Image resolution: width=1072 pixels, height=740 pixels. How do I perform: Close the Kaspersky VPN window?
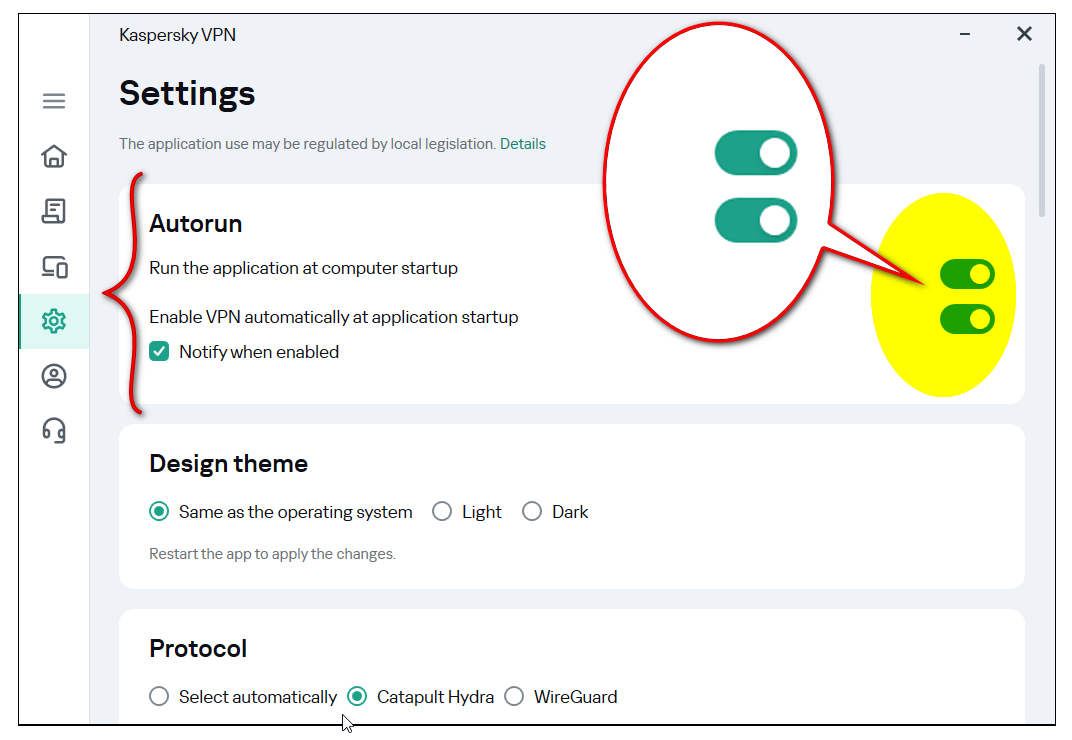tap(1024, 35)
